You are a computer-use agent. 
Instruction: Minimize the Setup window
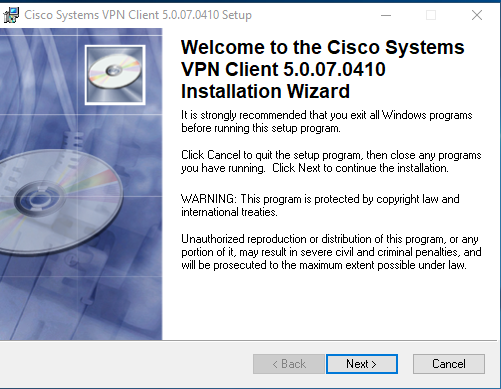(x=386, y=15)
